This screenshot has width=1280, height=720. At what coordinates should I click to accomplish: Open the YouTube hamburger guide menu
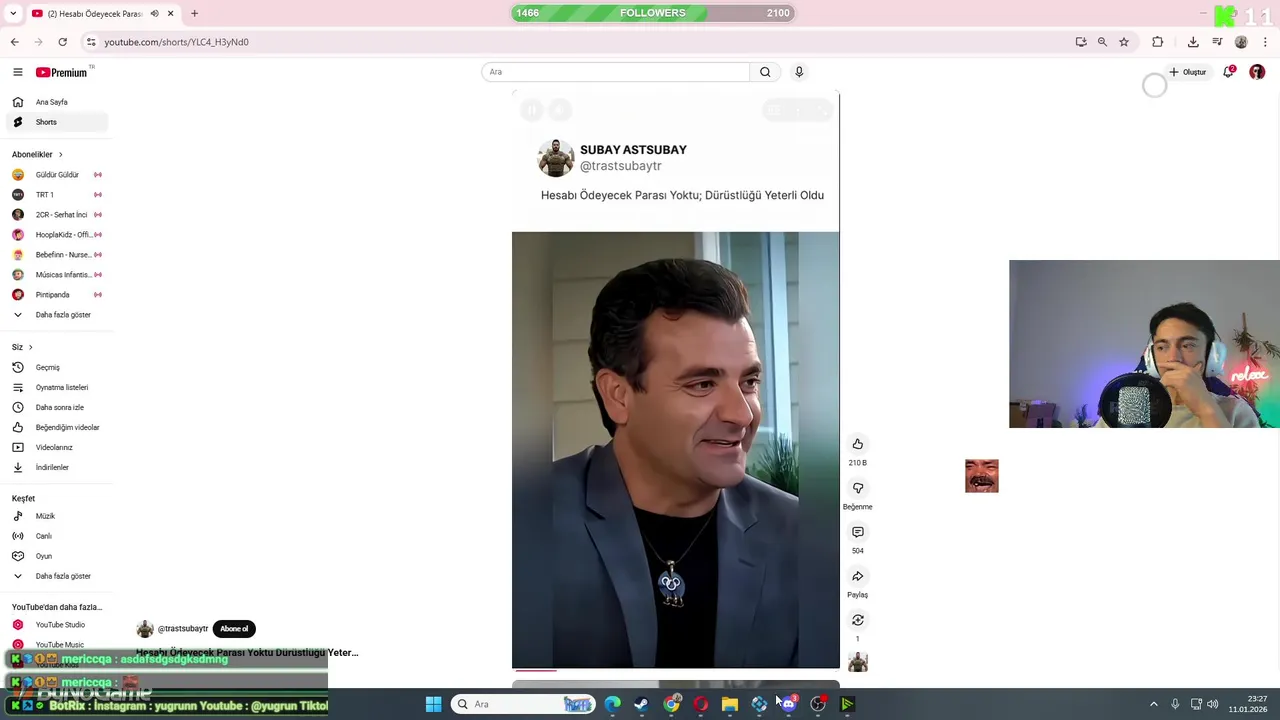17,72
